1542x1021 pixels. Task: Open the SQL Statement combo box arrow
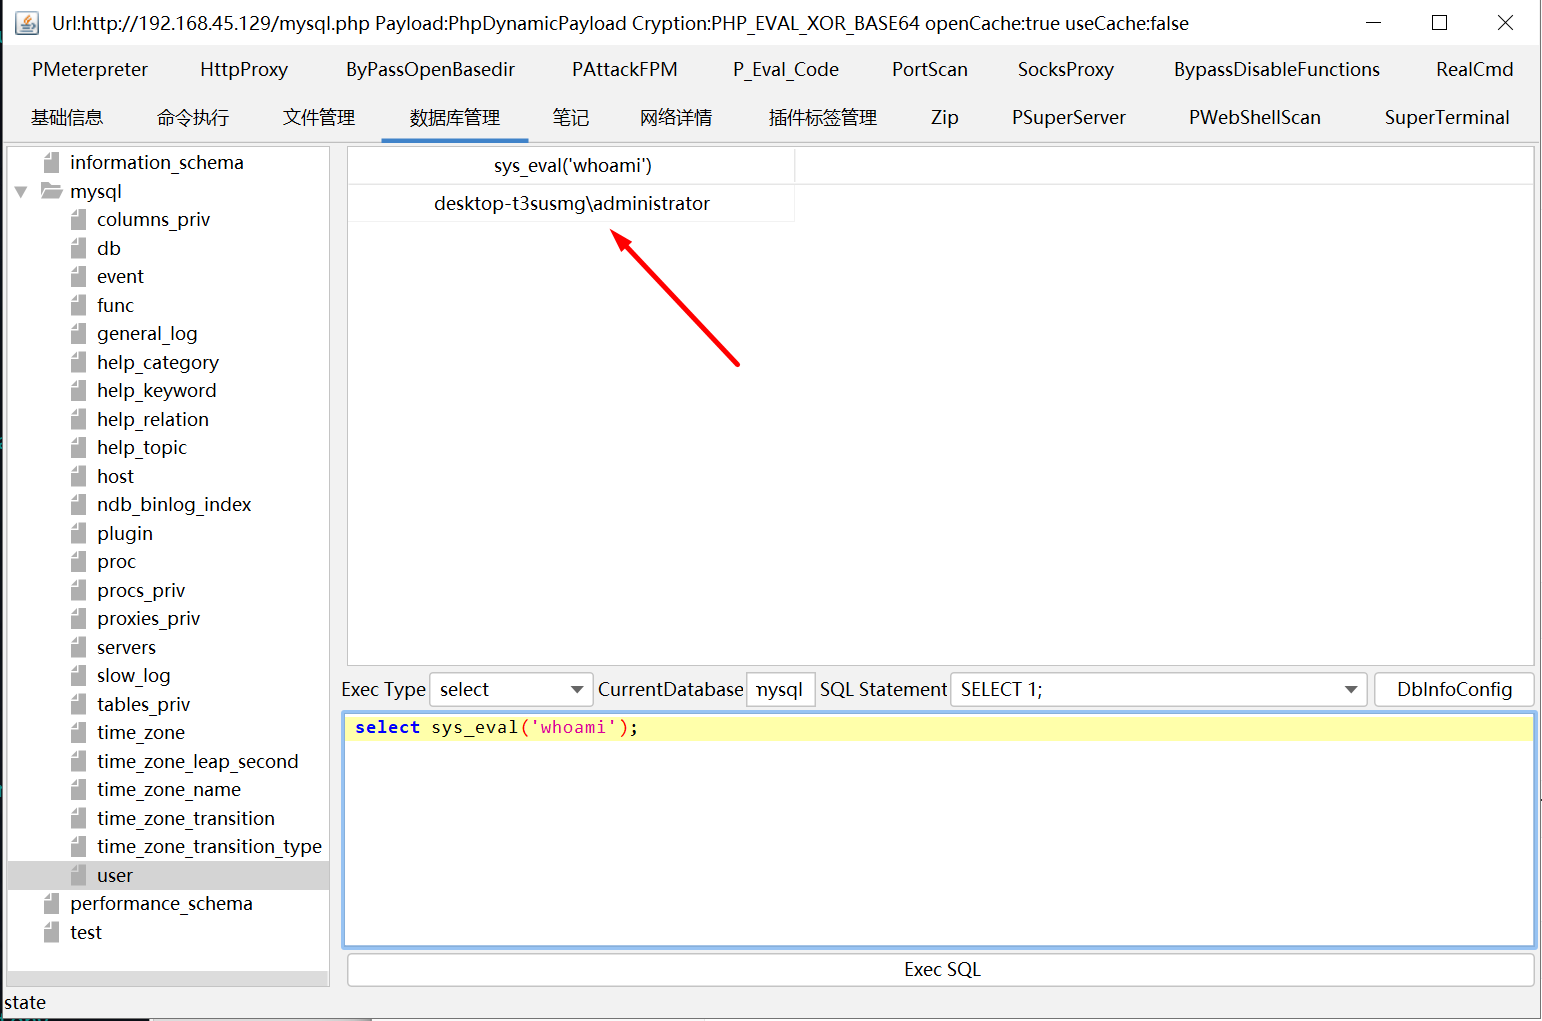click(1351, 689)
